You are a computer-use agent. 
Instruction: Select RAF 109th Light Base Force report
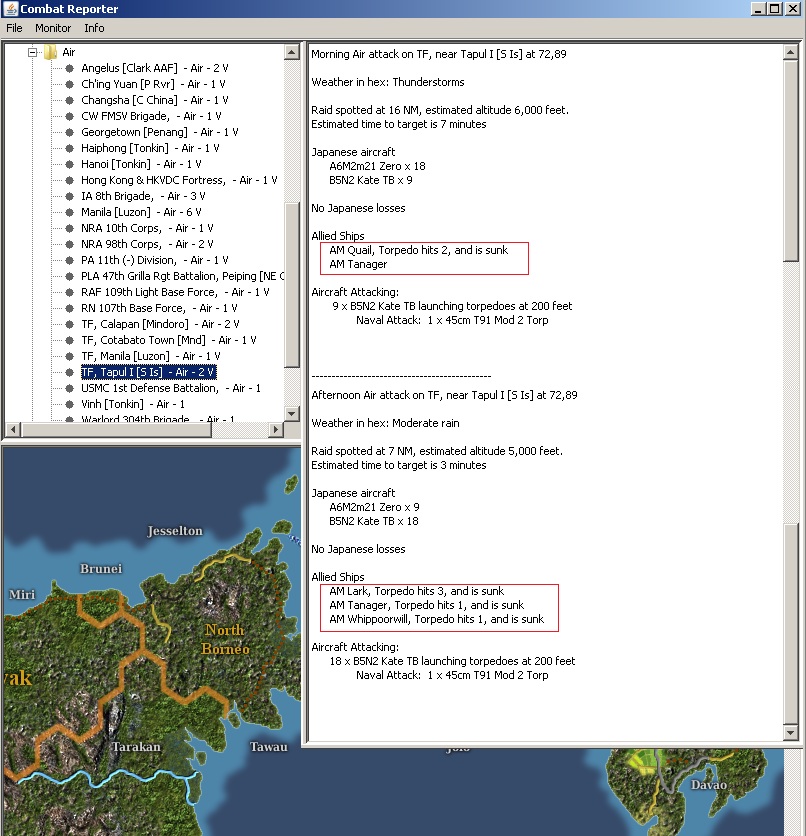[x=175, y=292]
